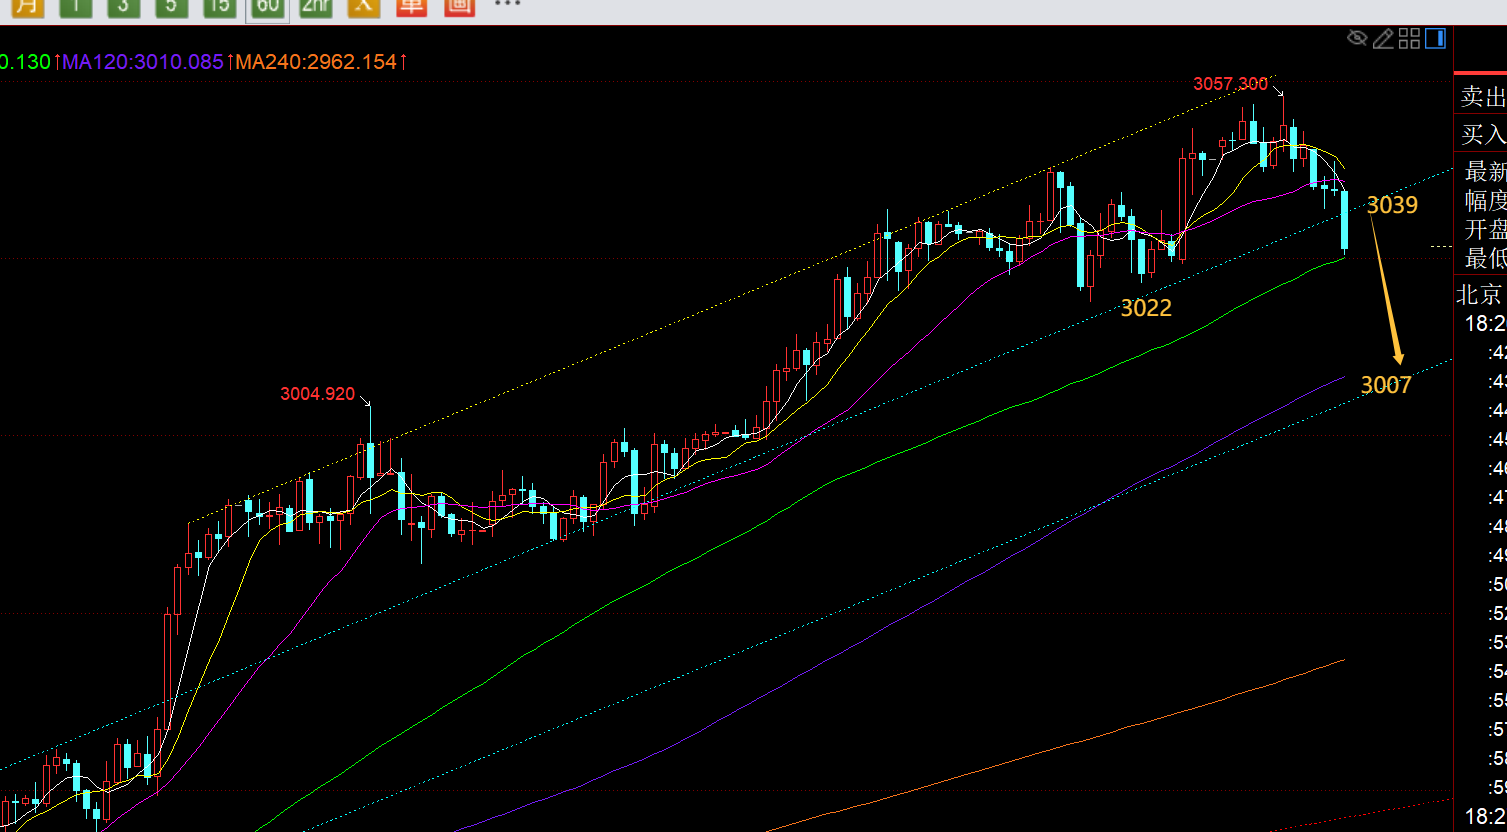
Task: Toggle the eye hide-indicators icon
Action: [1357, 39]
